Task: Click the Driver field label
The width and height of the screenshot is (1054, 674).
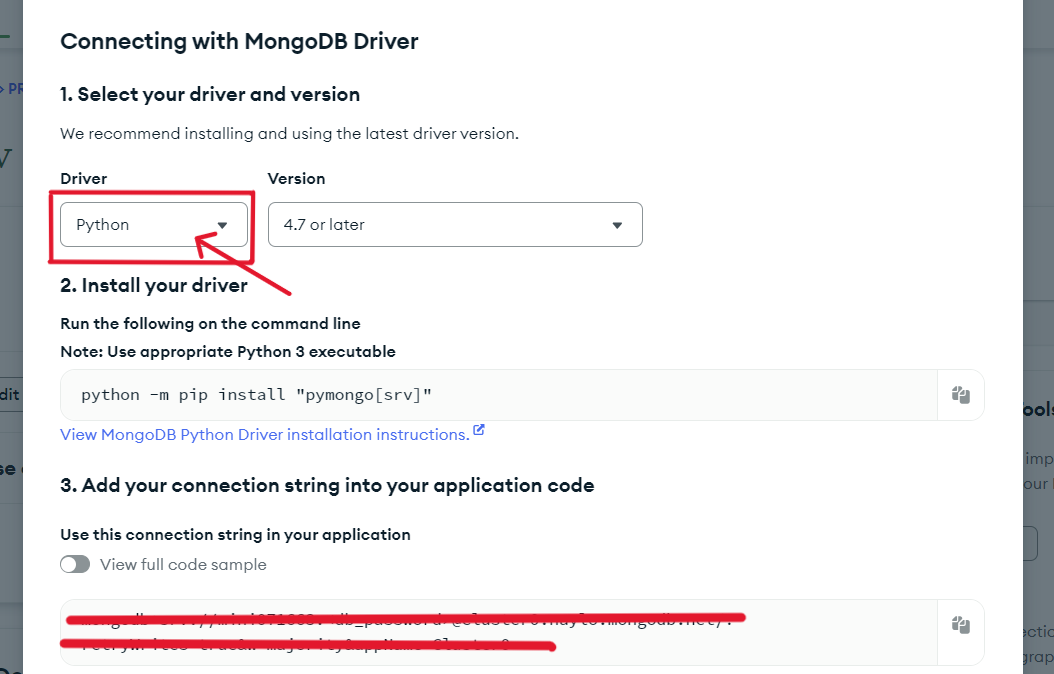Action: 84,179
